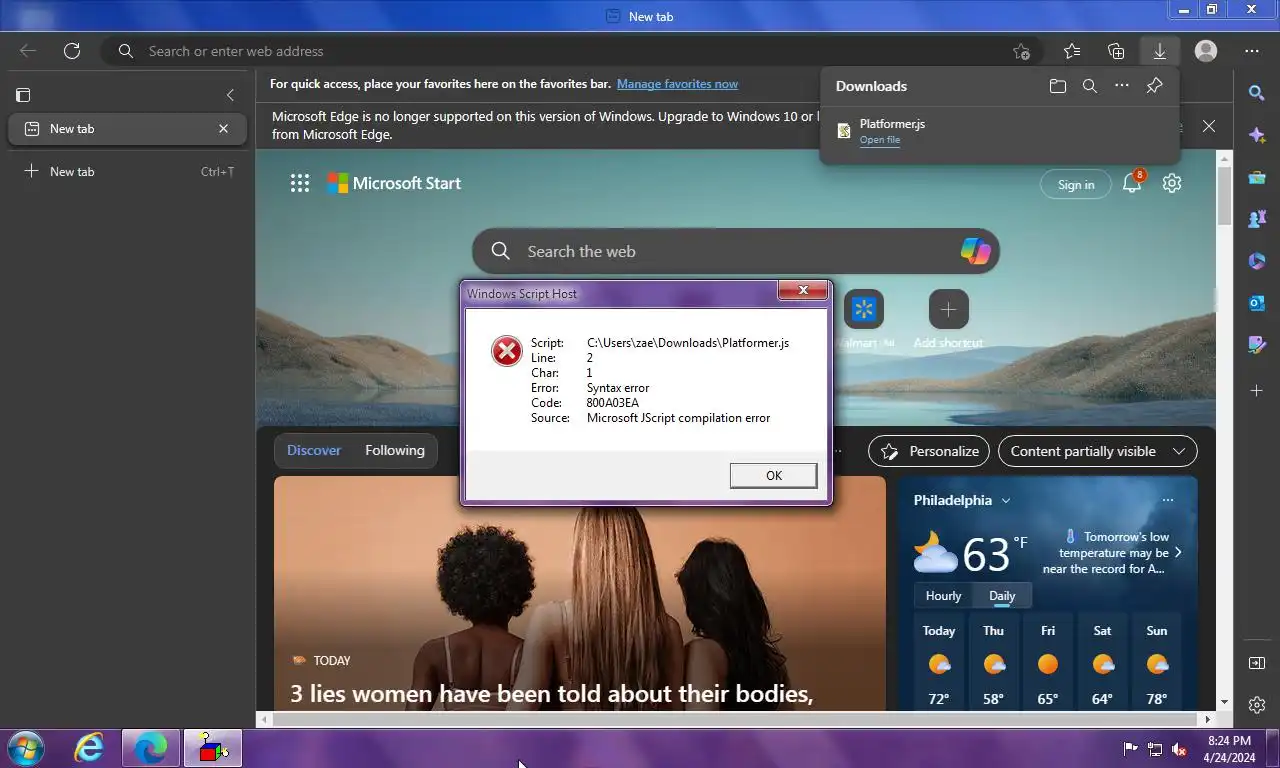Click the horizontal scrollbar track
The width and height of the screenshot is (1280, 768).
pos(735,719)
